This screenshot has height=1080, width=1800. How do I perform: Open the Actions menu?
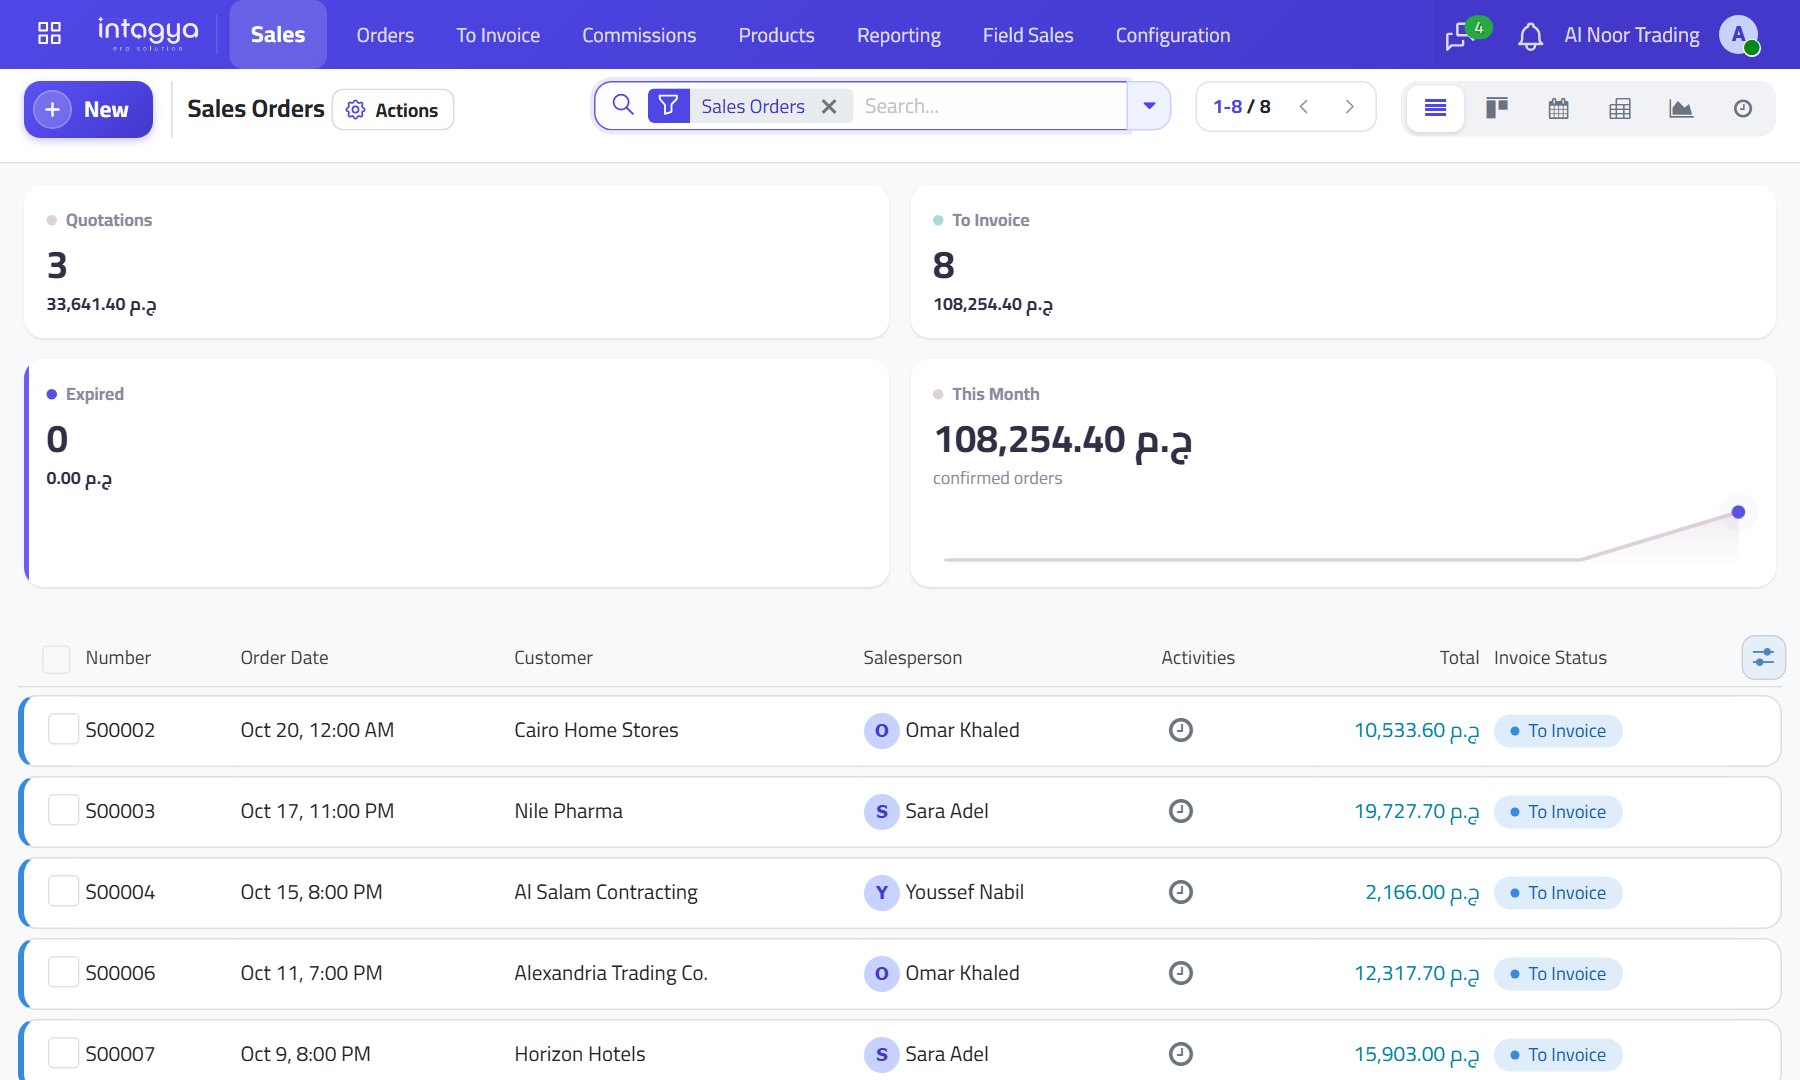pos(393,110)
